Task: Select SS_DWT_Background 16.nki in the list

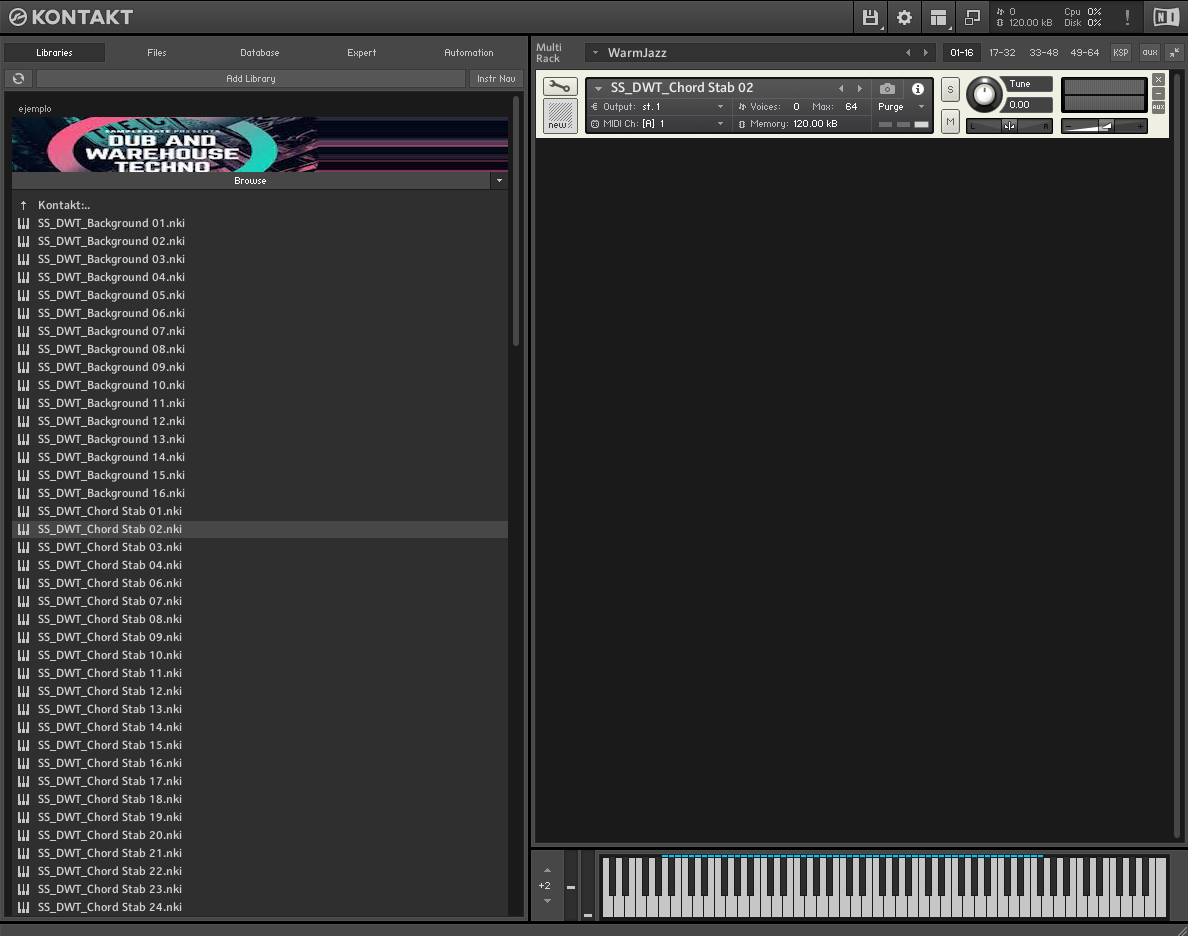Action: pos(260,493)
